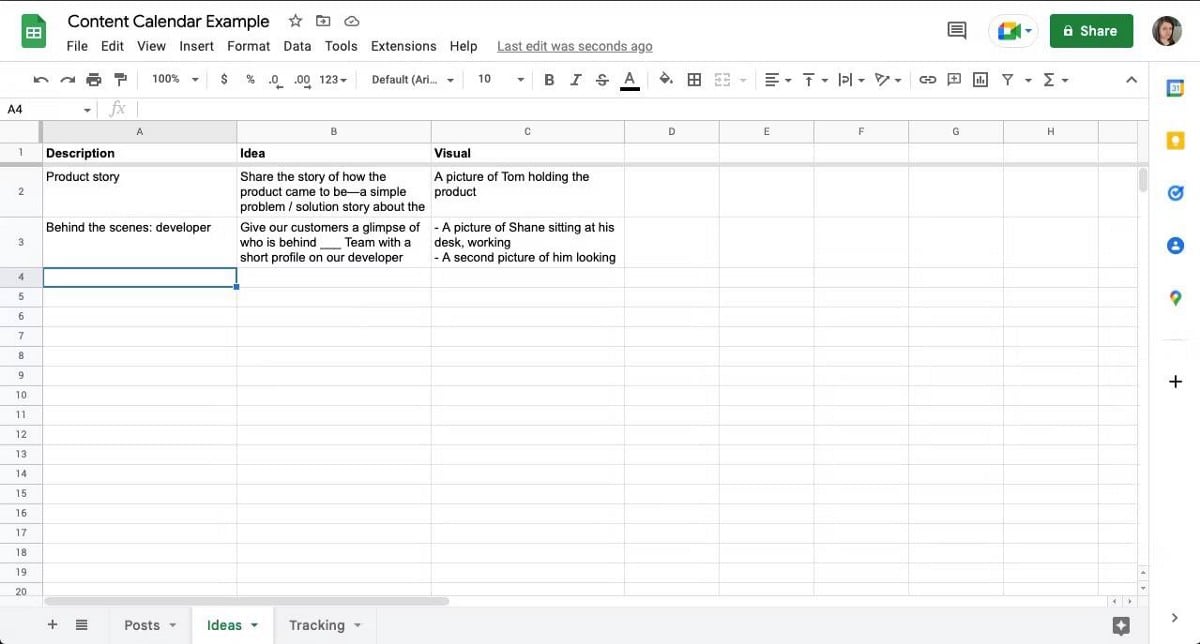Toggle strikethrough formatting
This screenshot has width=1200, height=644.
tap(601, 80)
